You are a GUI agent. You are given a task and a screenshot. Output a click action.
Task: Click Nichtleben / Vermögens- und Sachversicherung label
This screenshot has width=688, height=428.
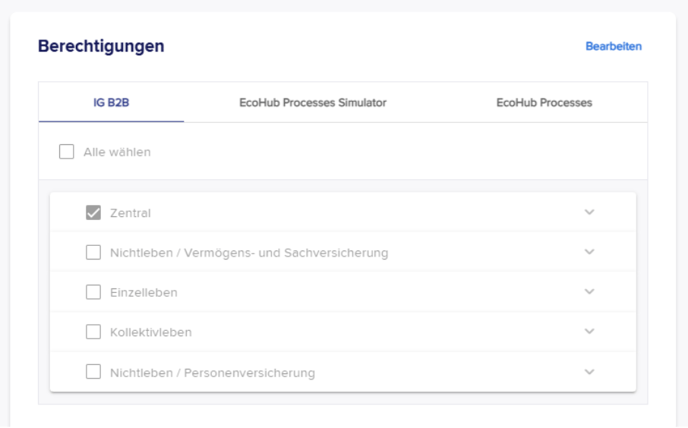tap(249, 253)
